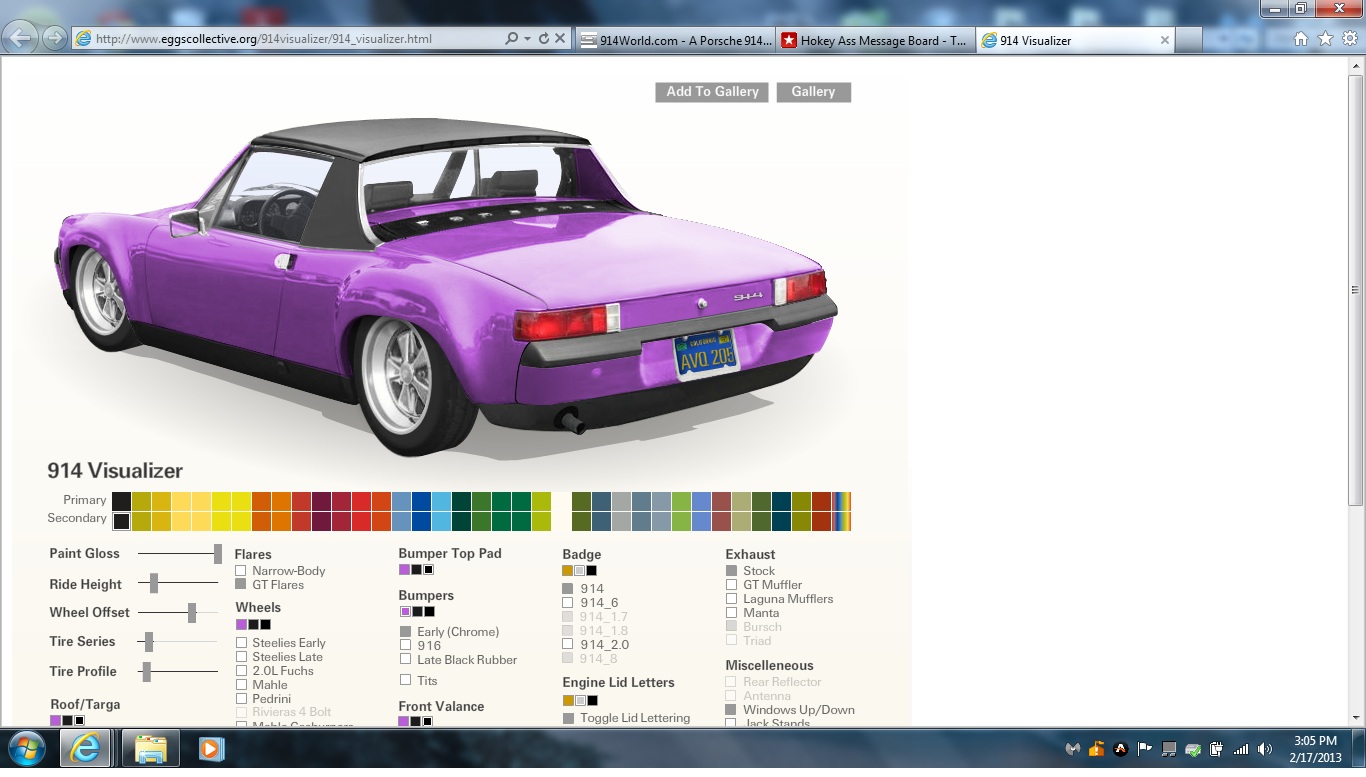
Task: Open Favorites star icon
Action: pyautogui.click(x=1325, y=39)
